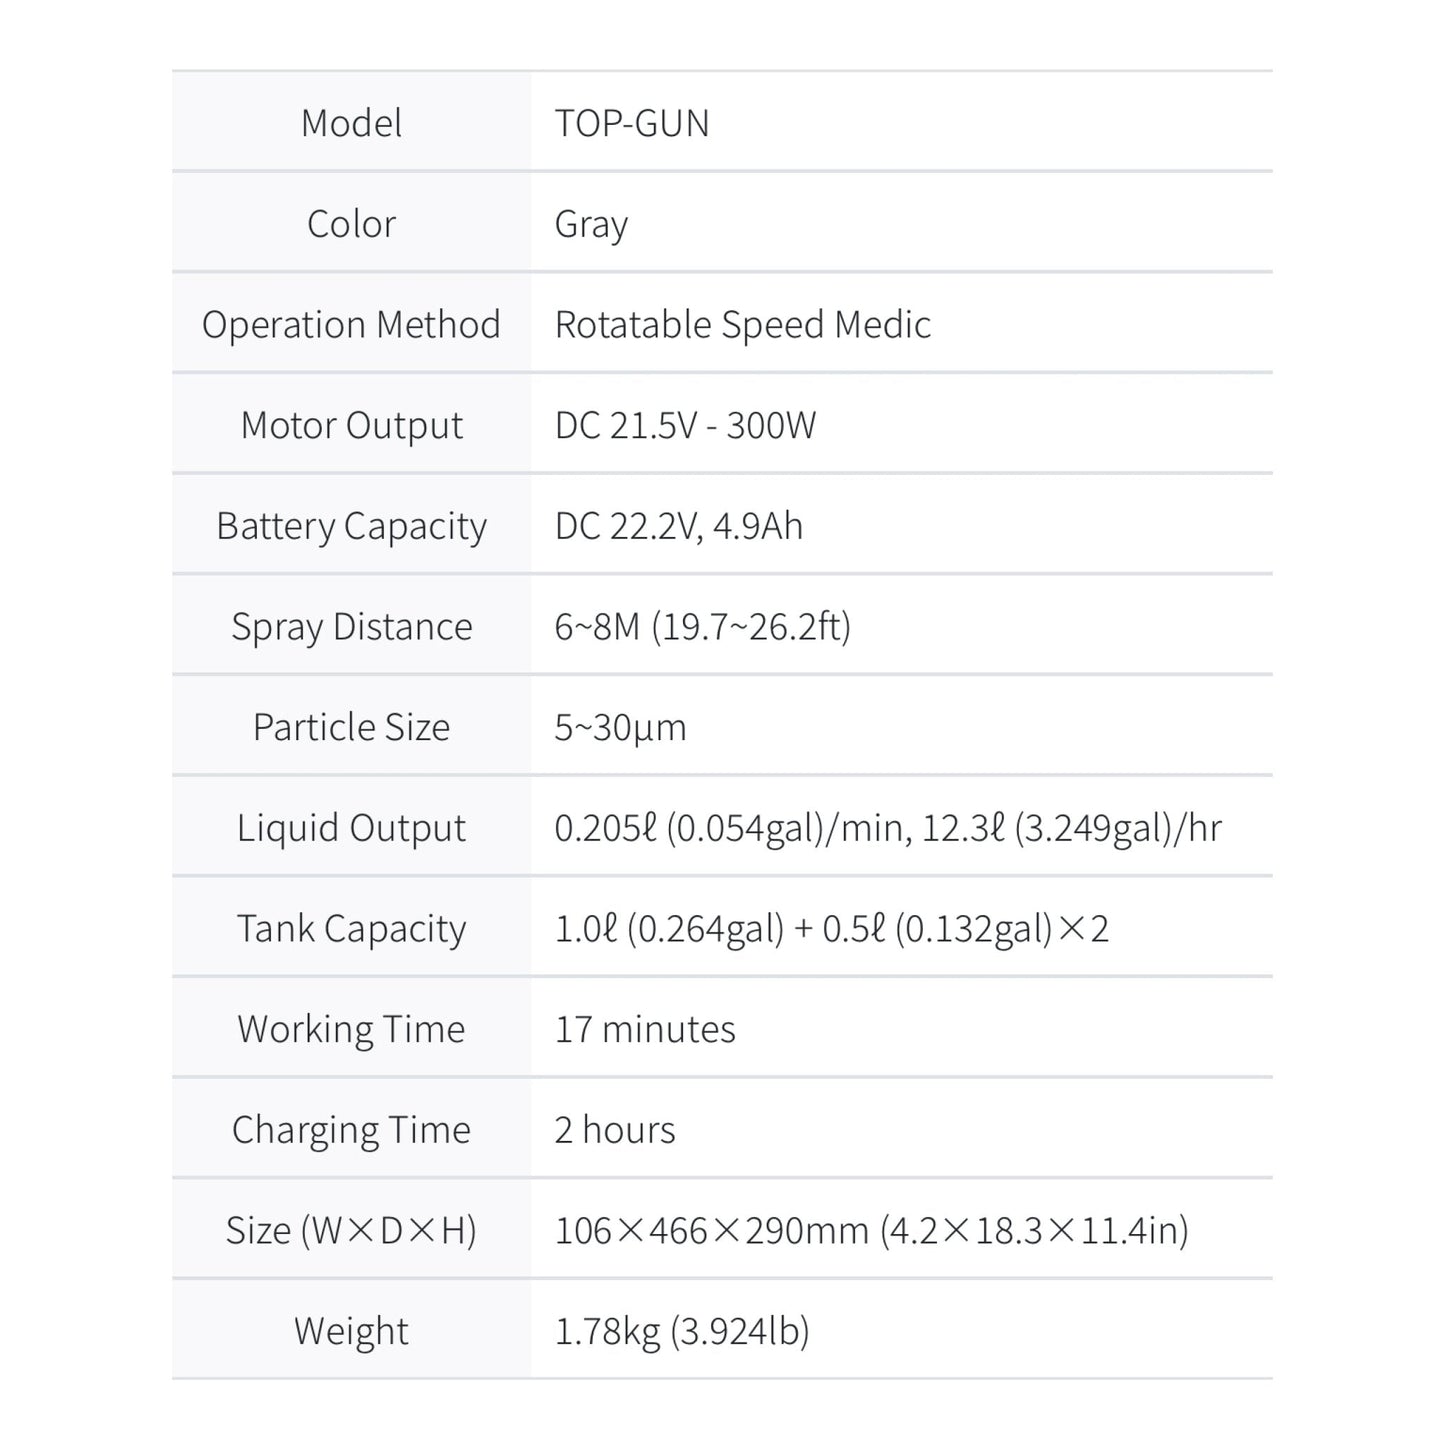Select the TOP-GUN model value

632,123
